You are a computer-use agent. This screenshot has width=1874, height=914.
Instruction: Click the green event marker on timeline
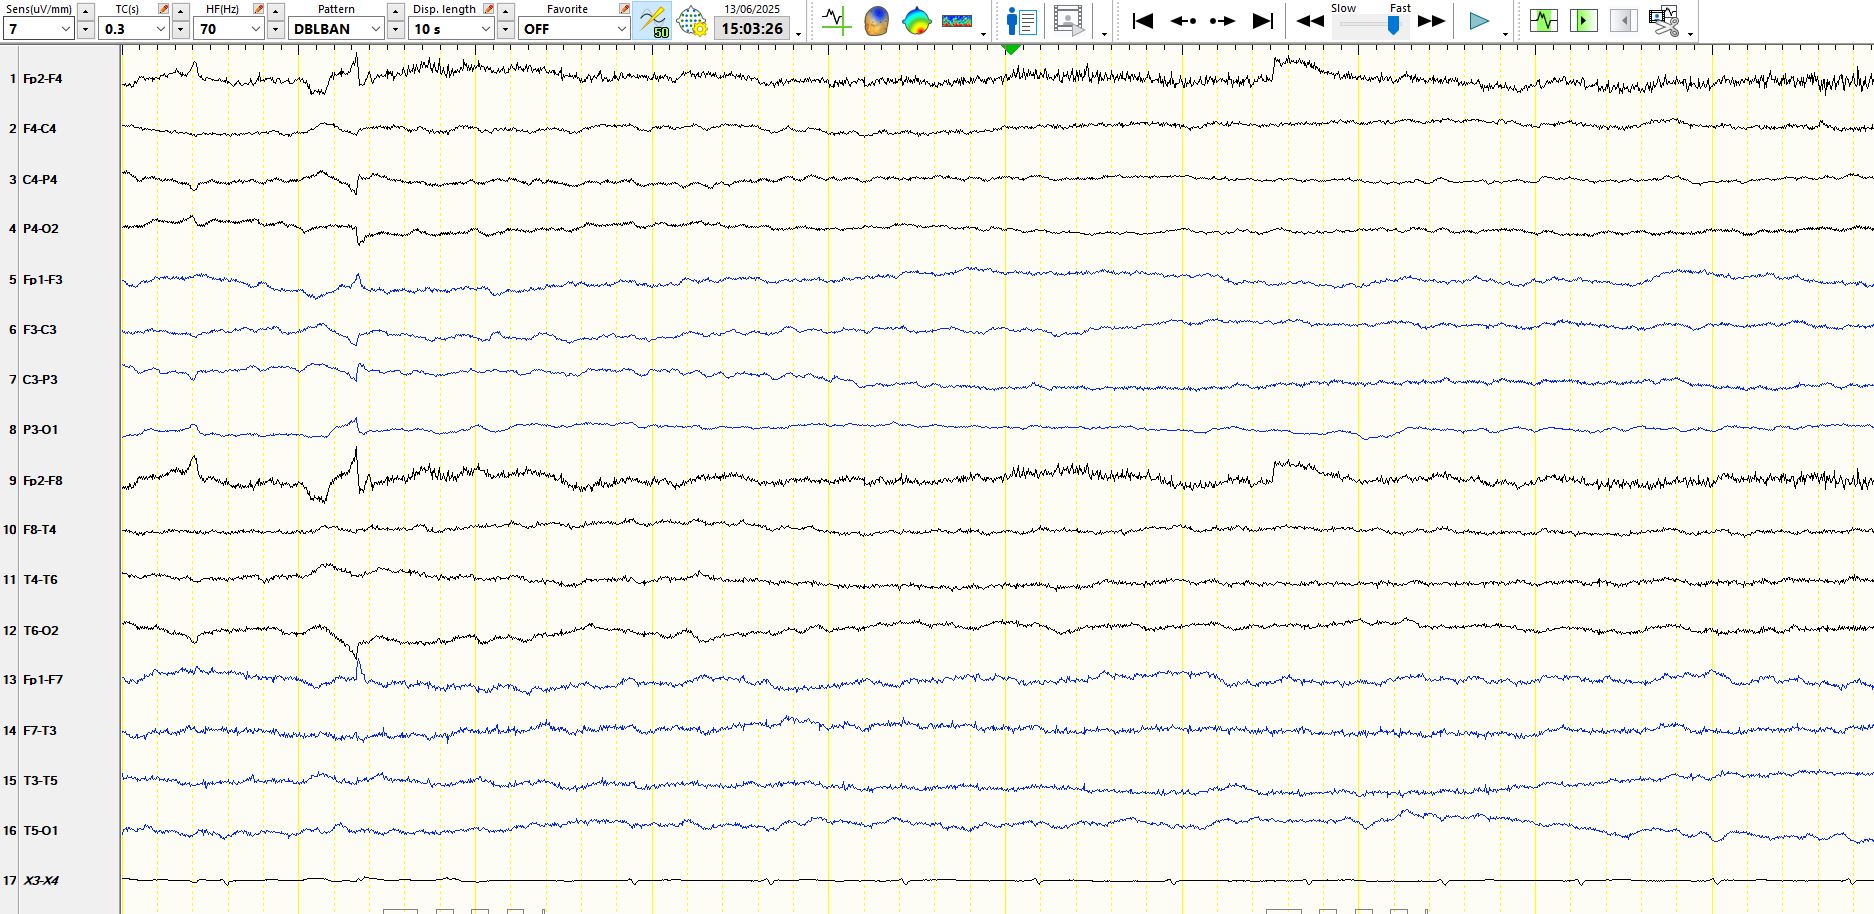1011,48
